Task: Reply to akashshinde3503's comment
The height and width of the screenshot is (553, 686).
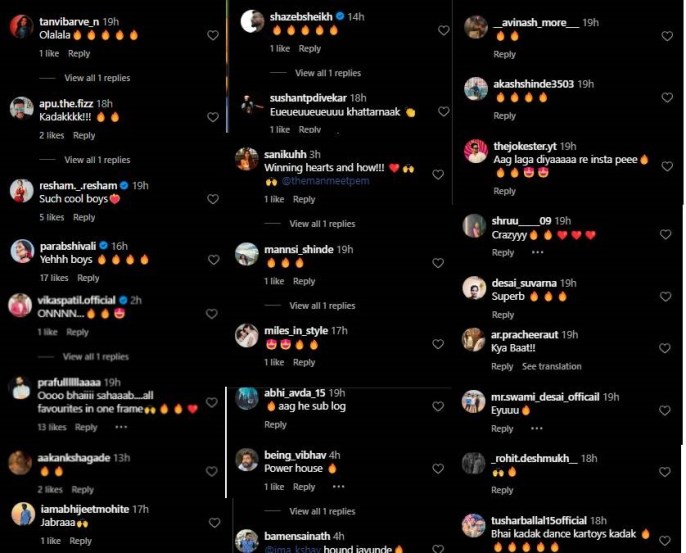Action: [x=504, y=116]
